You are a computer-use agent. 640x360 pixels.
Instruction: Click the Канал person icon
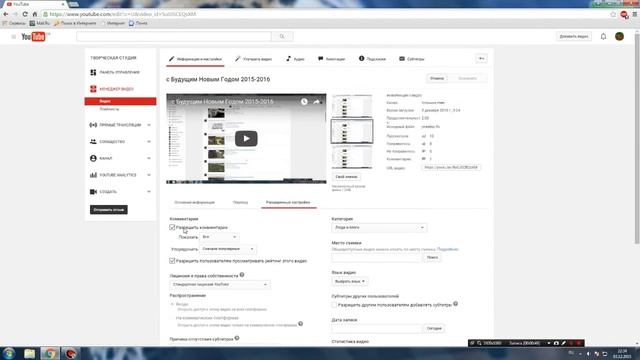[93, 158]
